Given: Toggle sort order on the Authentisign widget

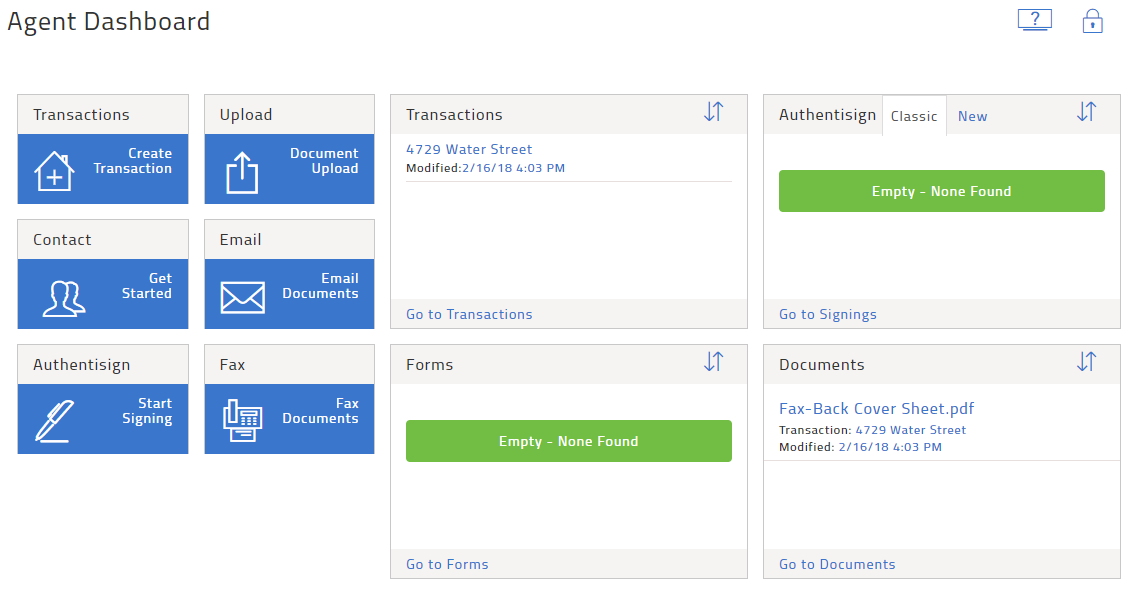Looking at the screenshot, I should 1086,113.
